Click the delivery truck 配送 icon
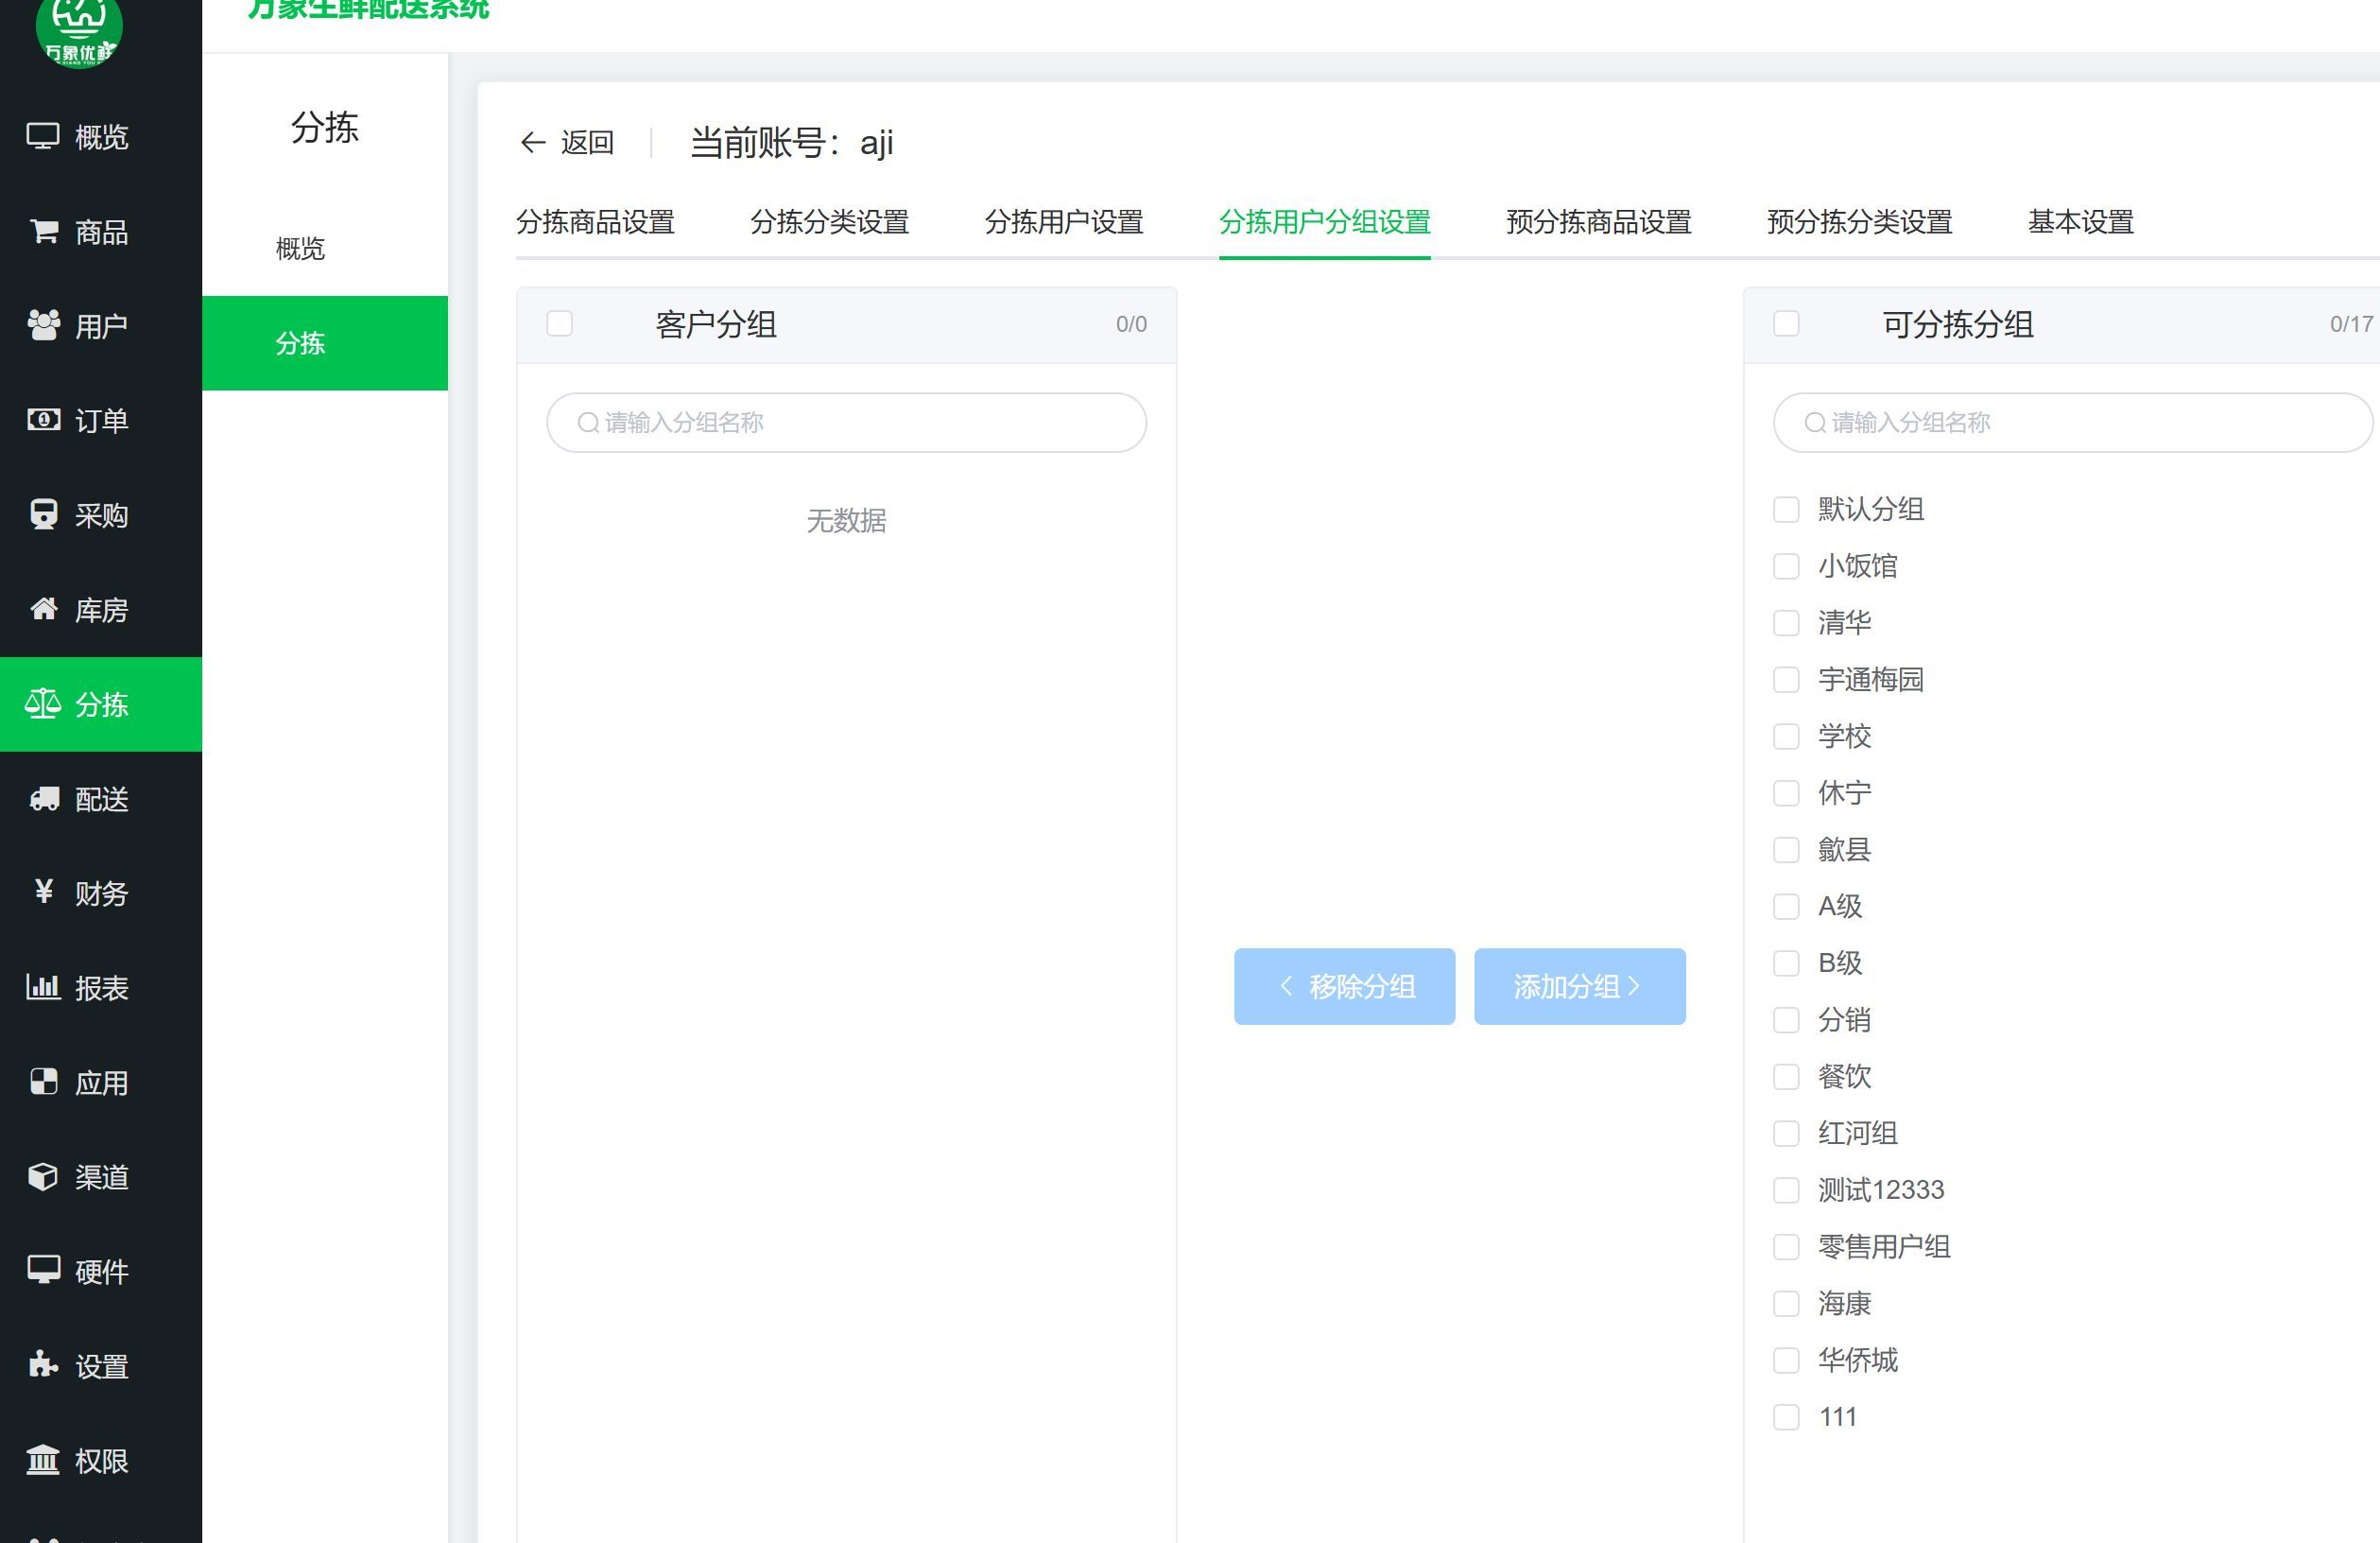Viewport: 2380px width, 1543px height. coord(43,799)
